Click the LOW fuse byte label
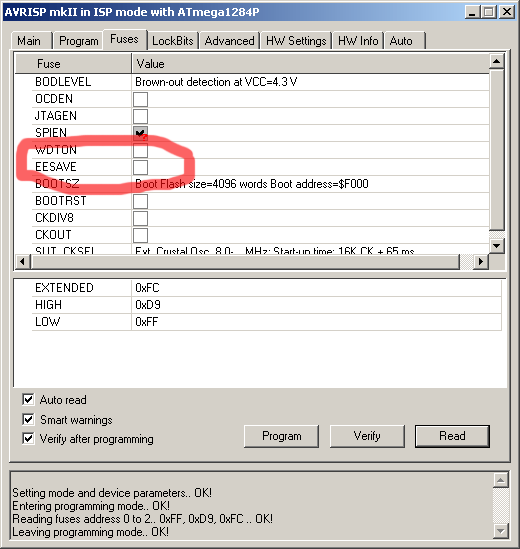520x549 pixels. click(48, 322)
